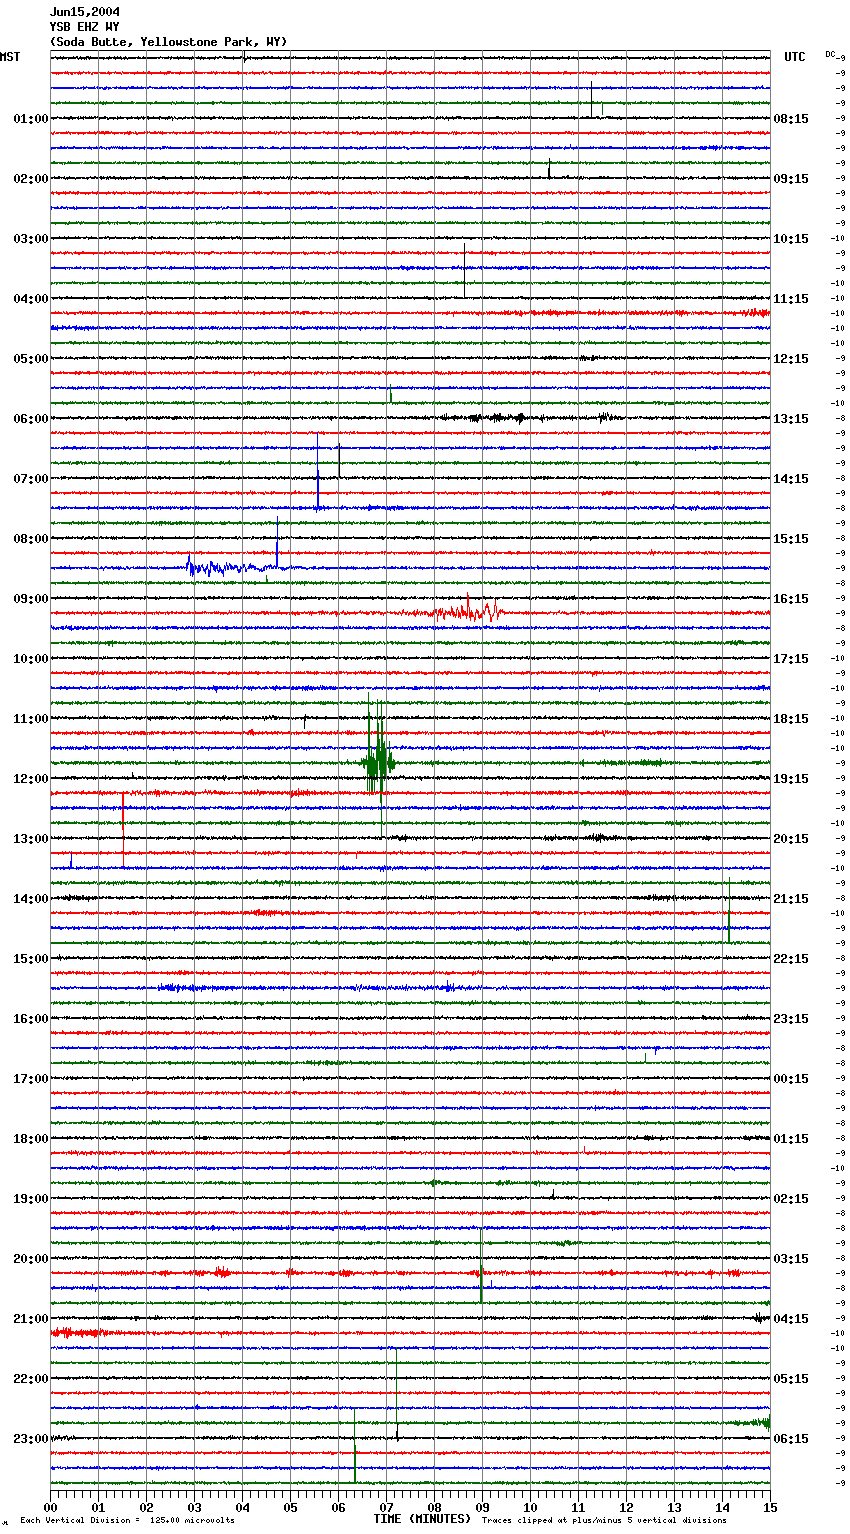The height and width of the screenshot is (1534, 850).
Task: Select the 10:00 MST row label
Action: point(31,659)
